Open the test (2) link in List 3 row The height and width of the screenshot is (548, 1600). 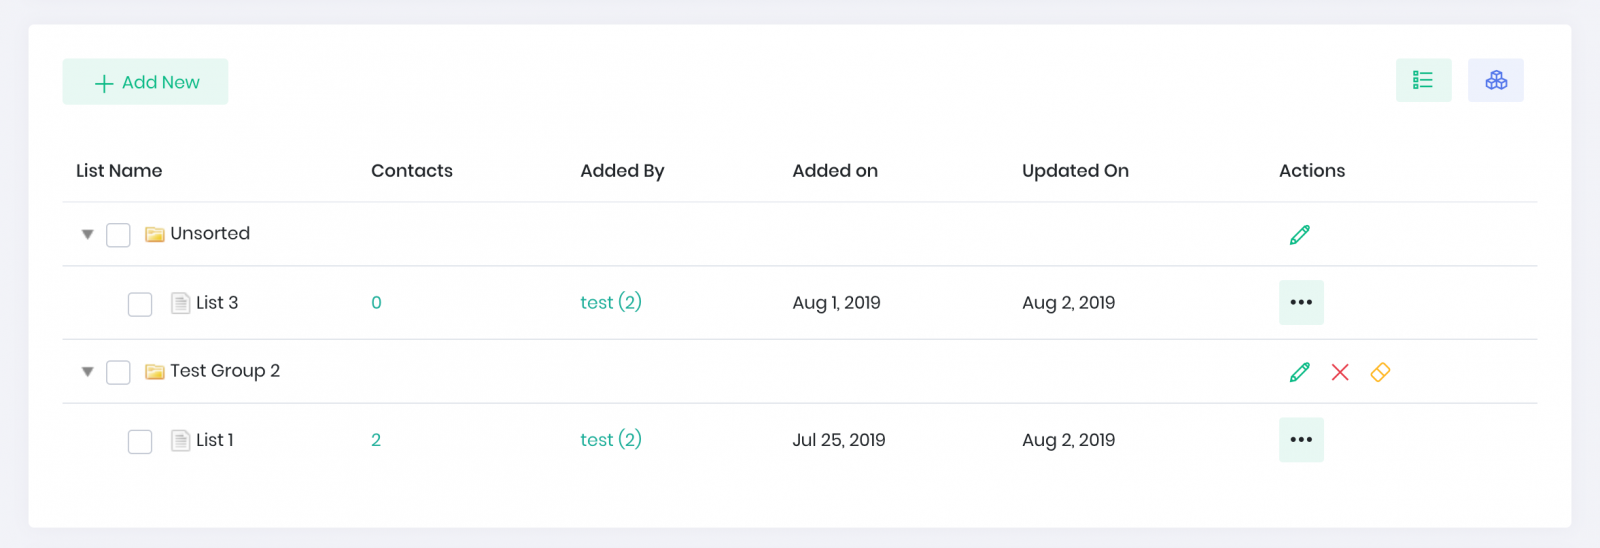point(611,302)
